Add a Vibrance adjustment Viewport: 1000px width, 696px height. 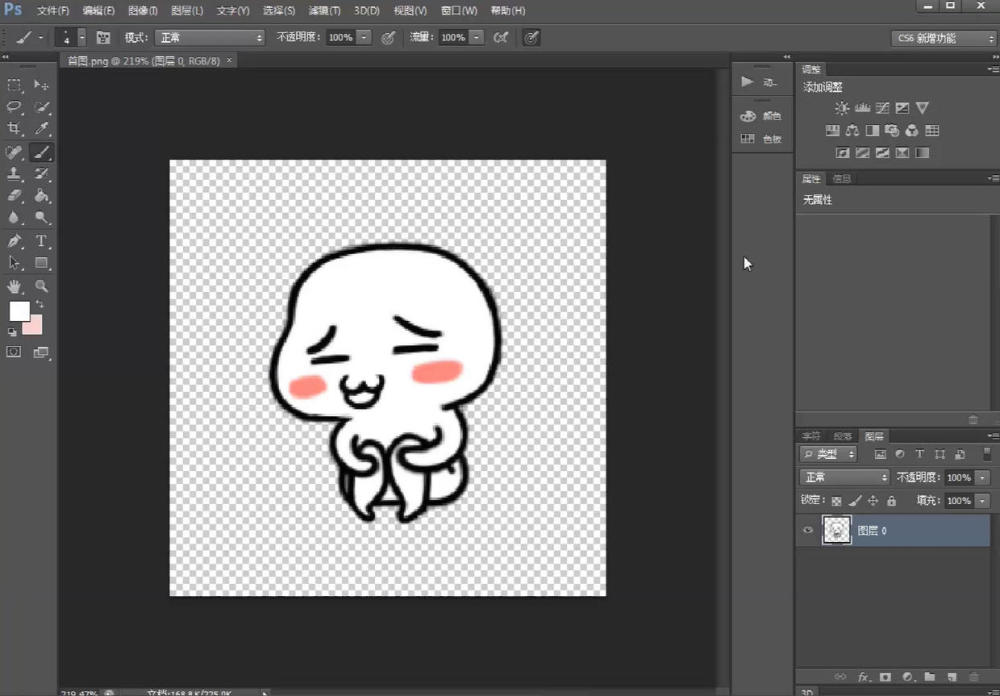922,108
